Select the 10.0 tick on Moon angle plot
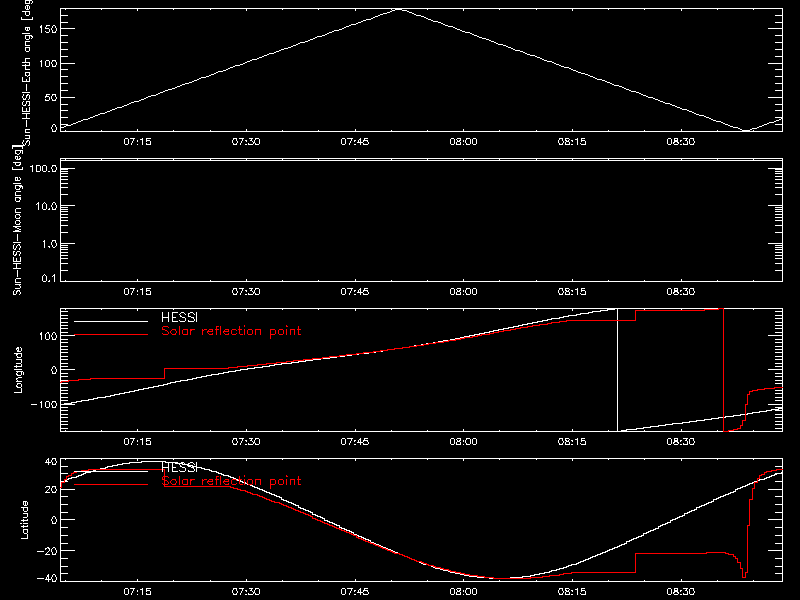Image resolution: width=800 pixels, height=600 pixels. click(46, 207)
